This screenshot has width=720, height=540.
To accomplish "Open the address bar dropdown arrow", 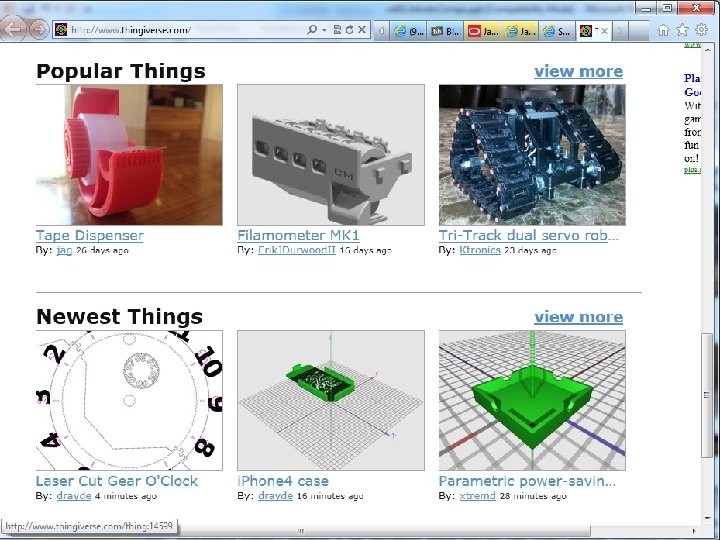I will pyautogui.click(x=324, y=30).
